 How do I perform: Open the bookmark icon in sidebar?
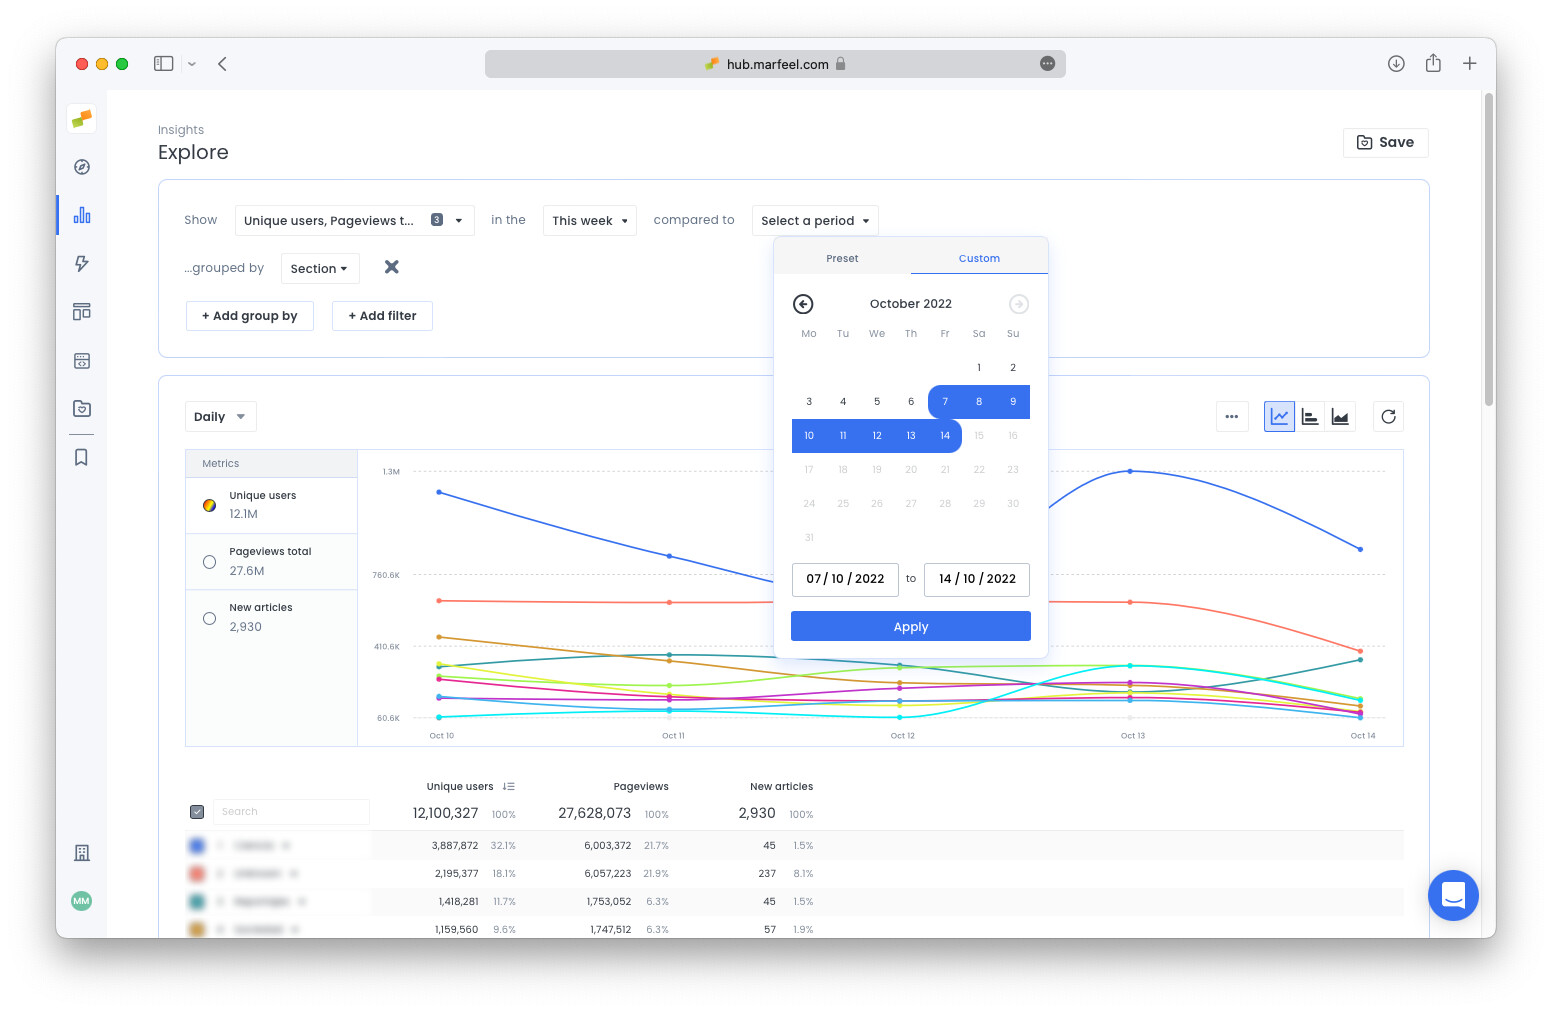pyautogui.click(x=82, y=457)
